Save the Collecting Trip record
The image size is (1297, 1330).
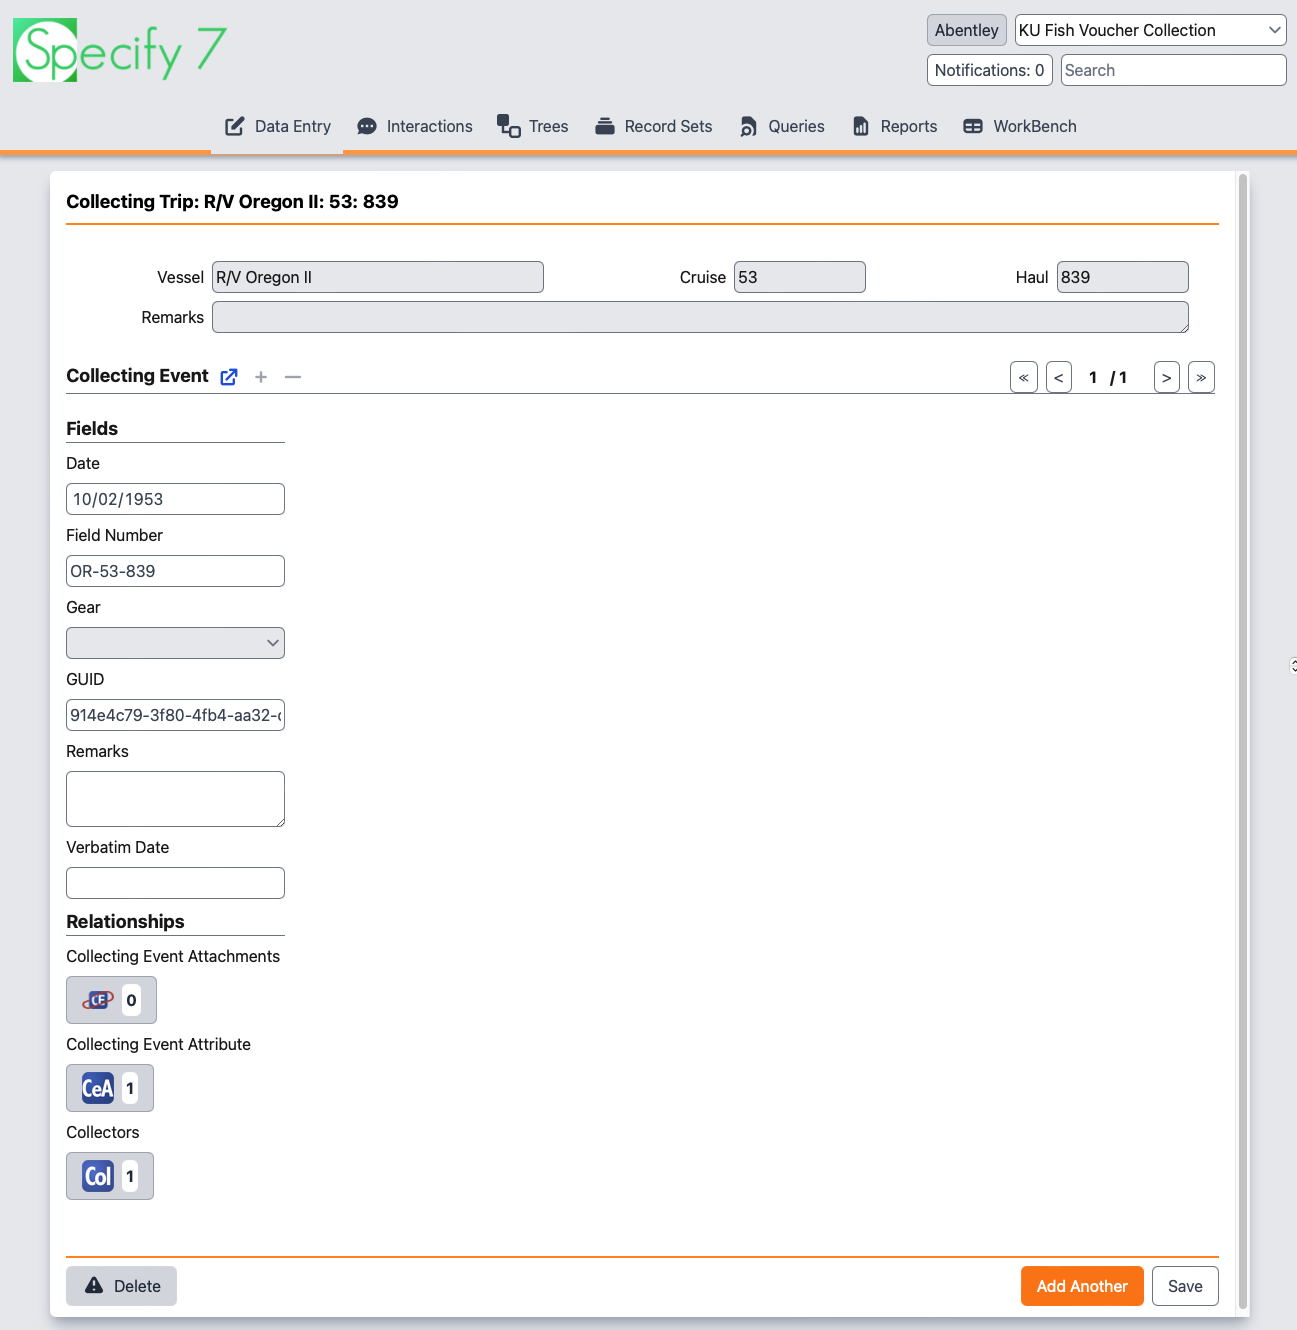pos(1185,1286)
